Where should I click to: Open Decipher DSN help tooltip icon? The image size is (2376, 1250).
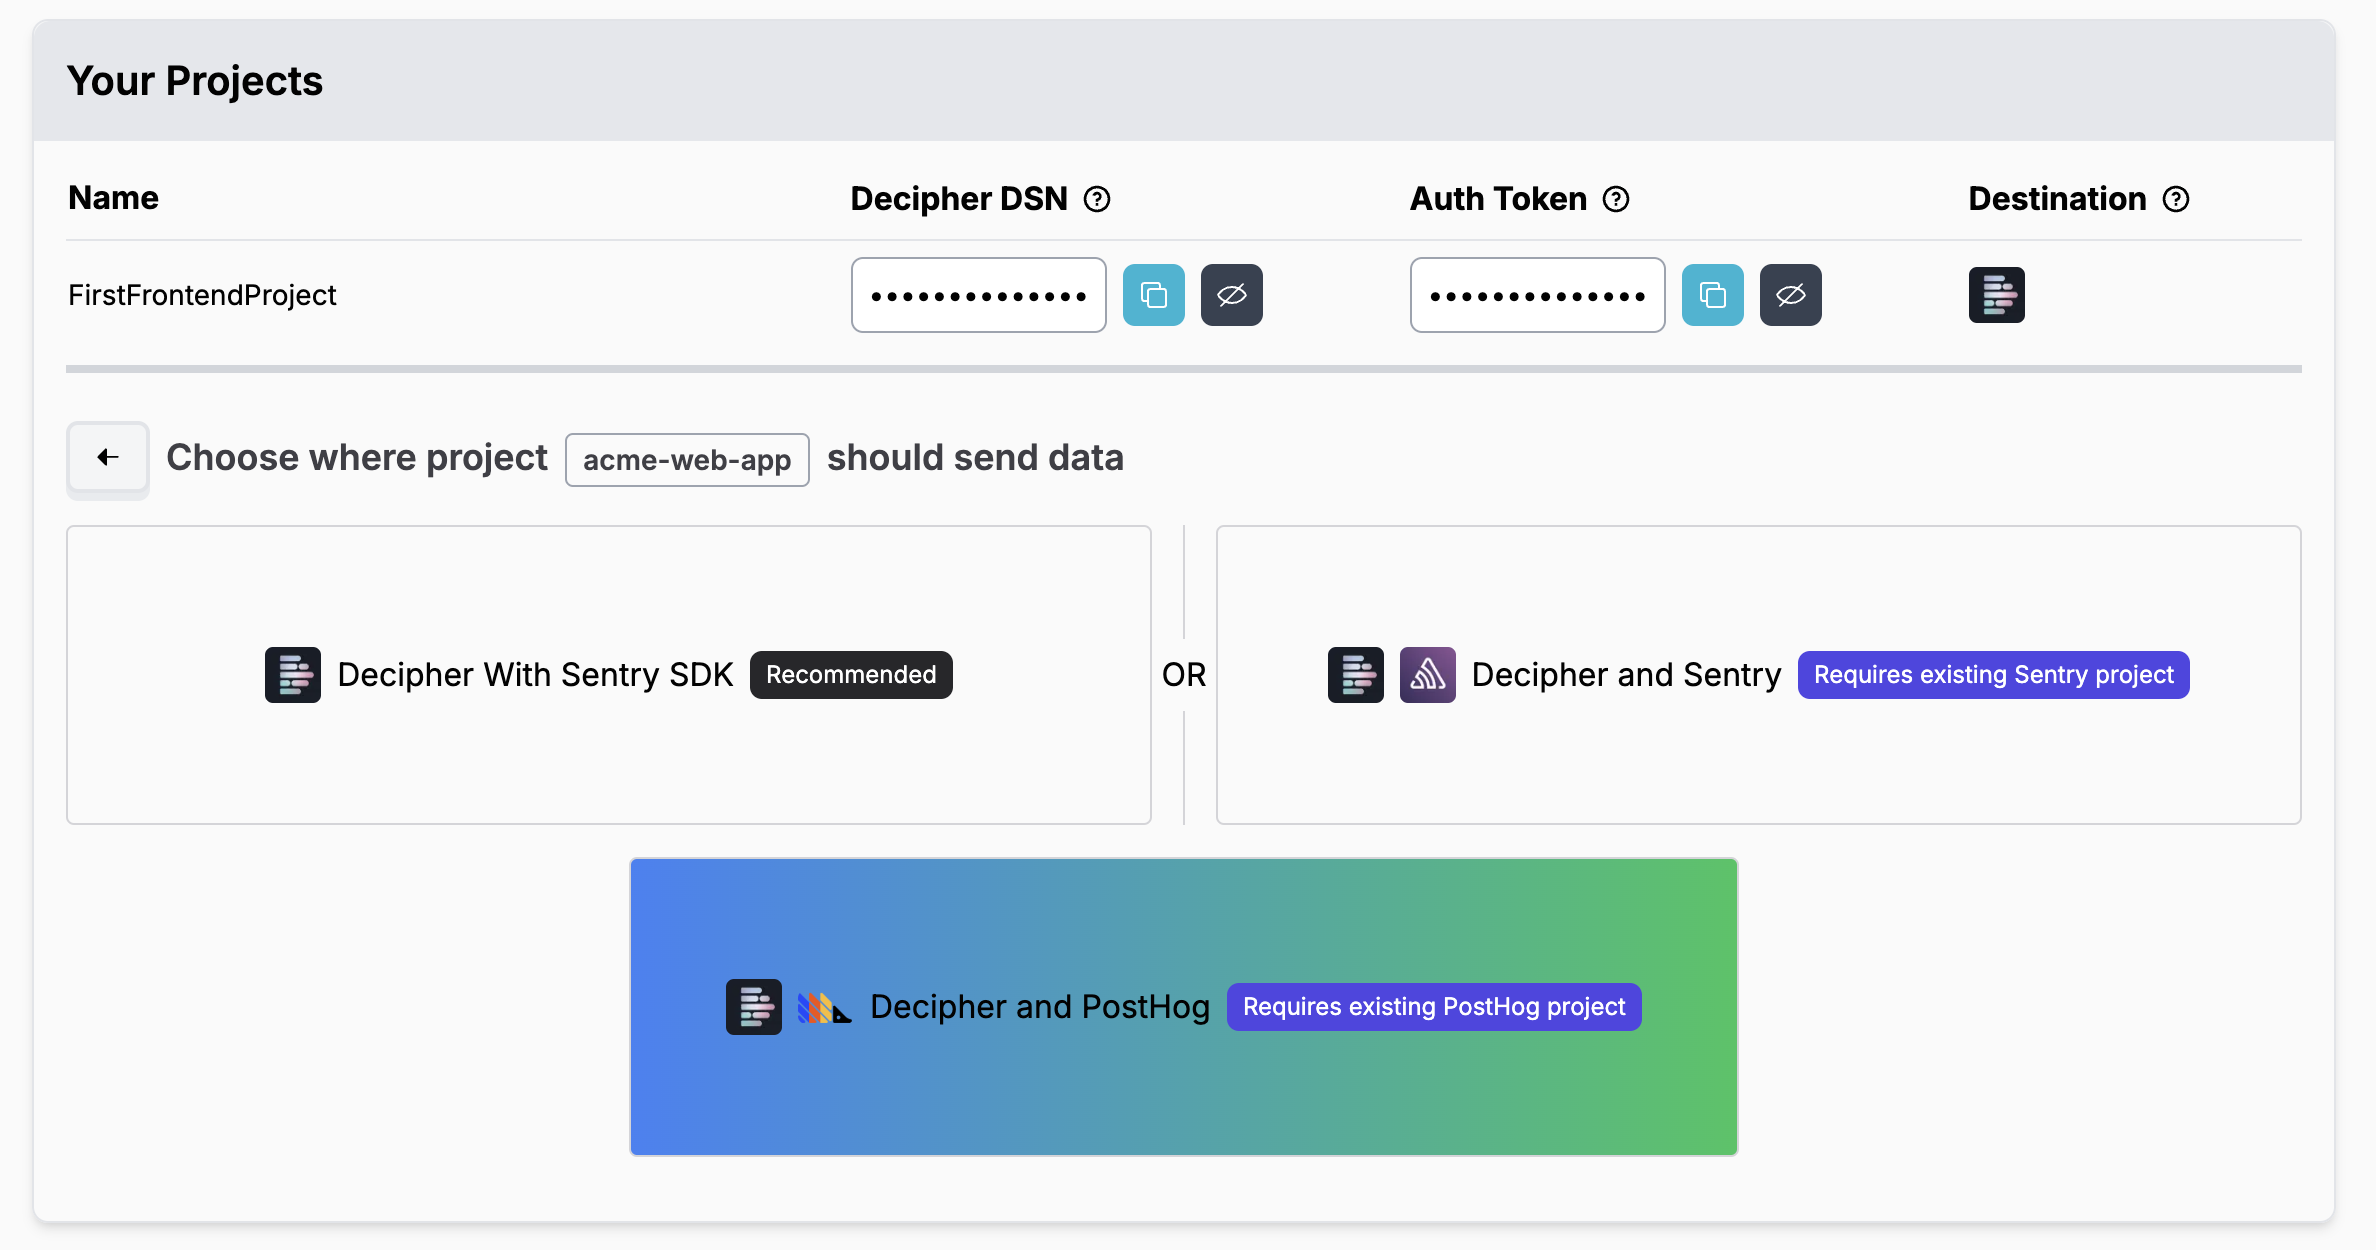(x=1097, y=199)
